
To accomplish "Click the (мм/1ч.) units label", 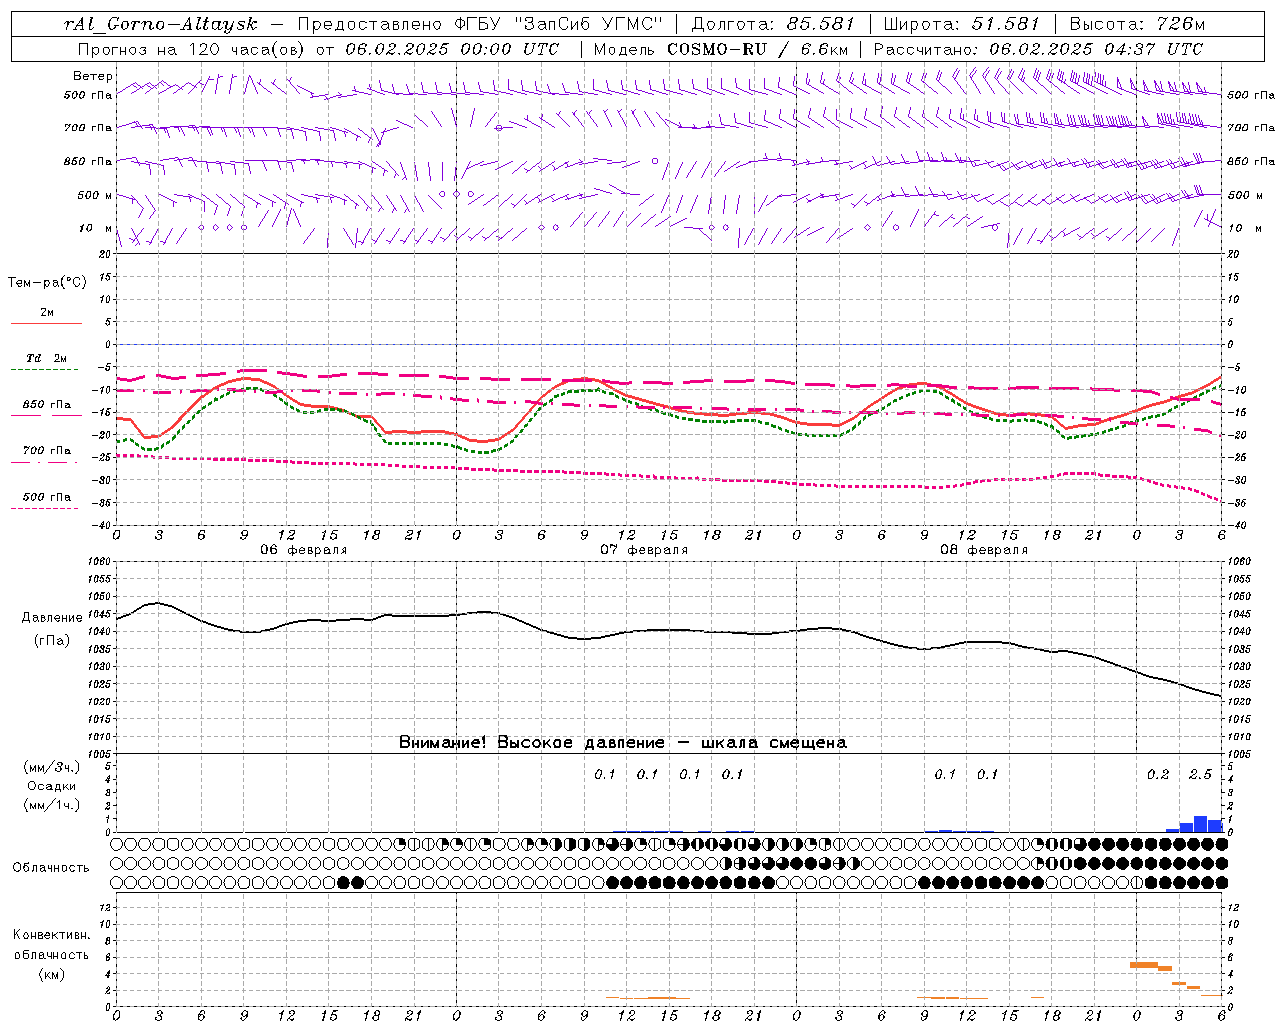I will [x=52, y=805].
